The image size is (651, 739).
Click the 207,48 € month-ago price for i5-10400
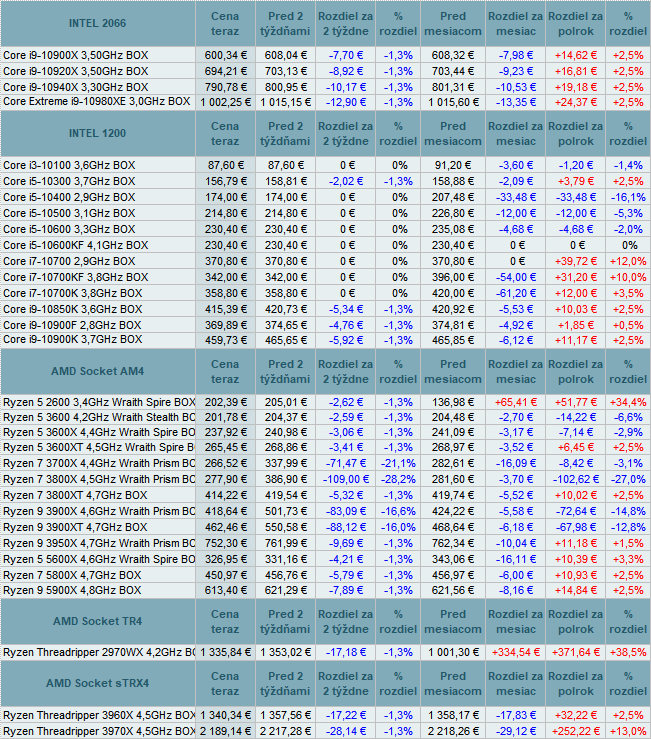[x=453, y=197]
